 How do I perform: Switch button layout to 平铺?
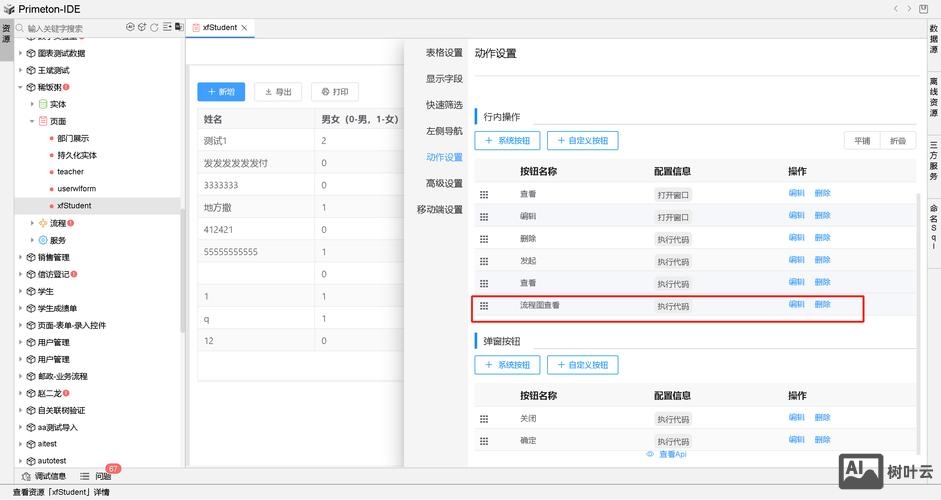pyautogui.click(x=862, y=140)
